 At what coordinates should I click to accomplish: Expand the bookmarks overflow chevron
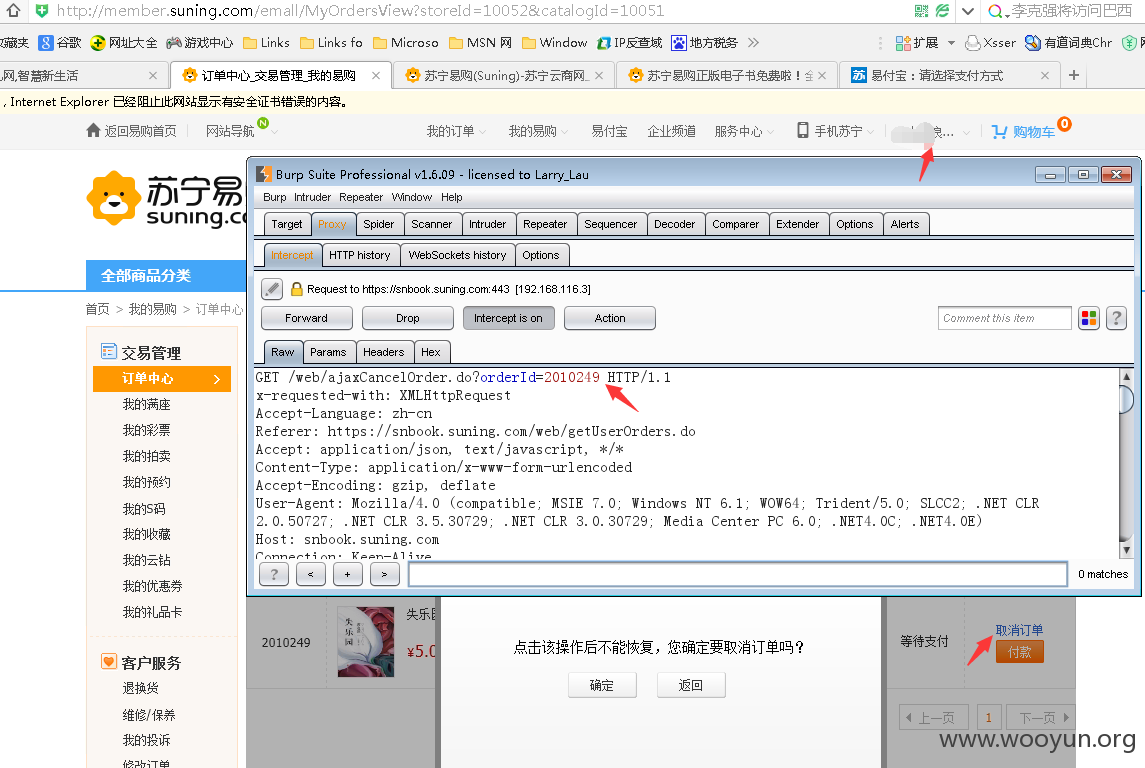tap(754, 43)
